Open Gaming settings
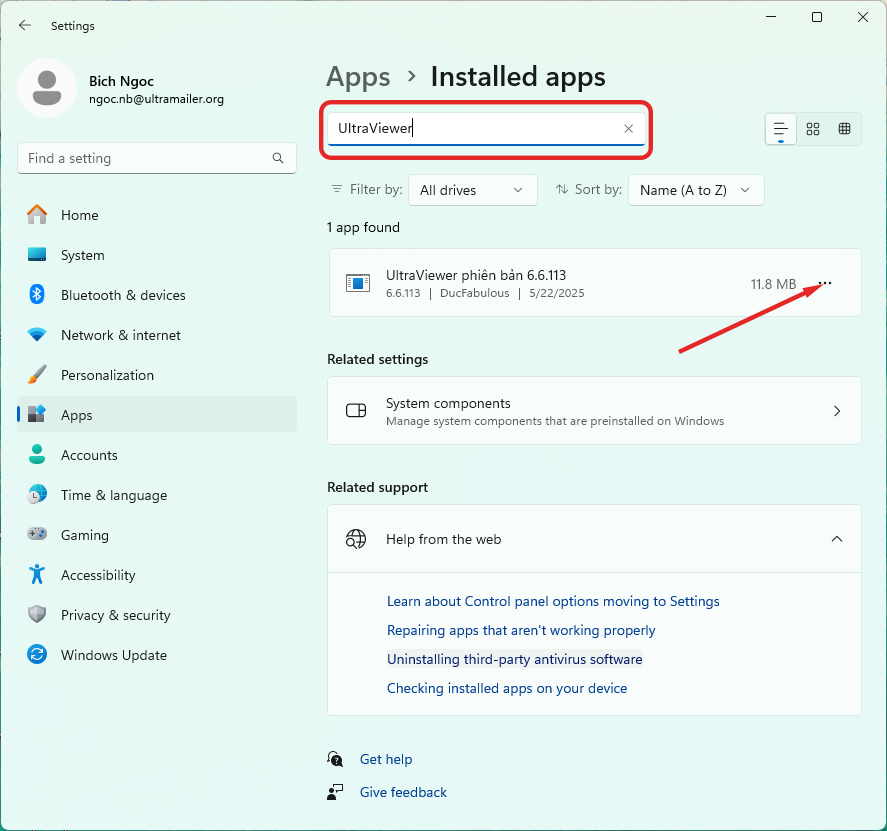887x831 pixels. pos(84,535)
